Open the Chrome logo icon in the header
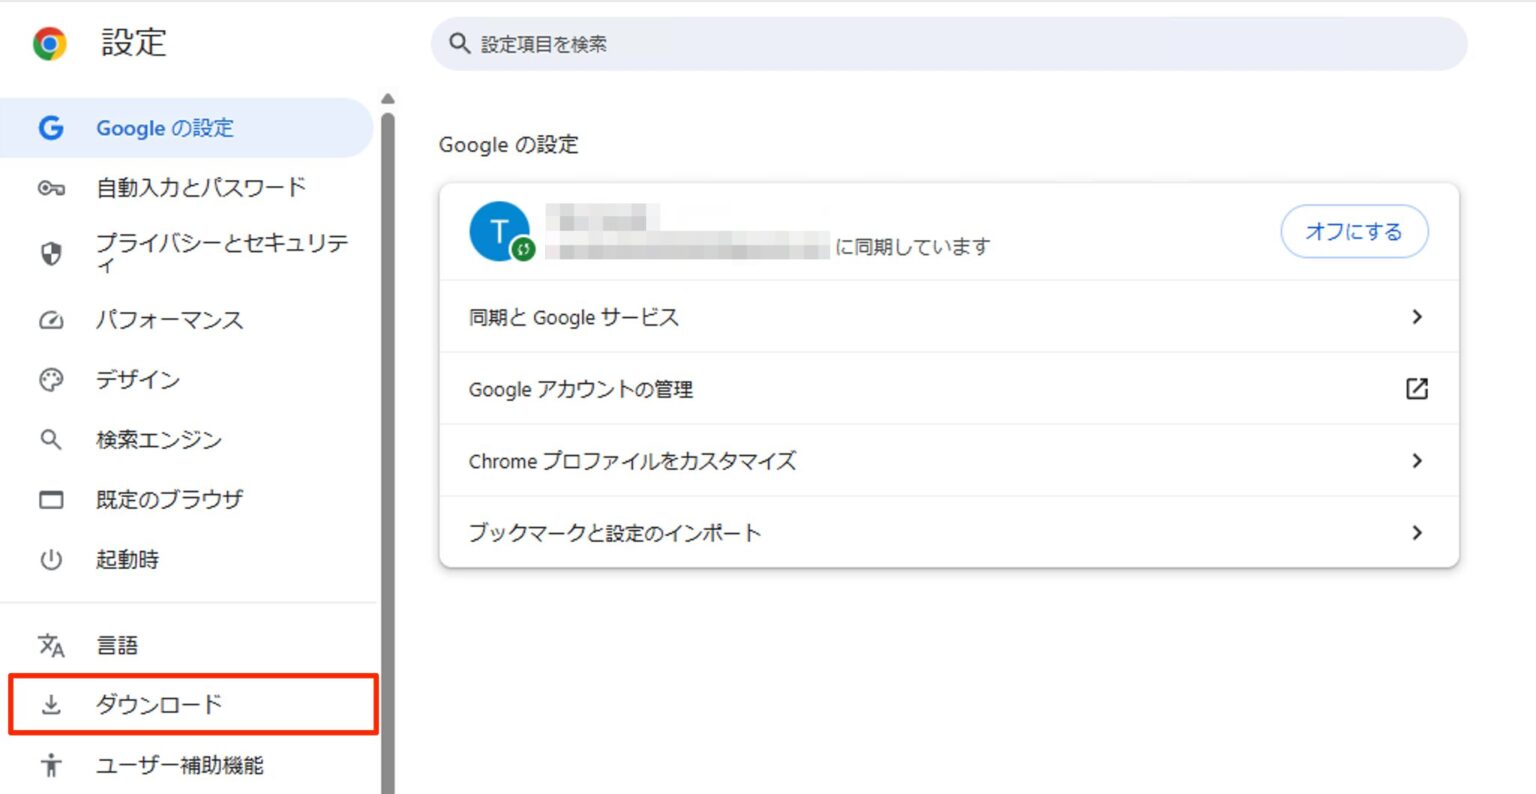The image size is (1536, 794). (47, 43)
